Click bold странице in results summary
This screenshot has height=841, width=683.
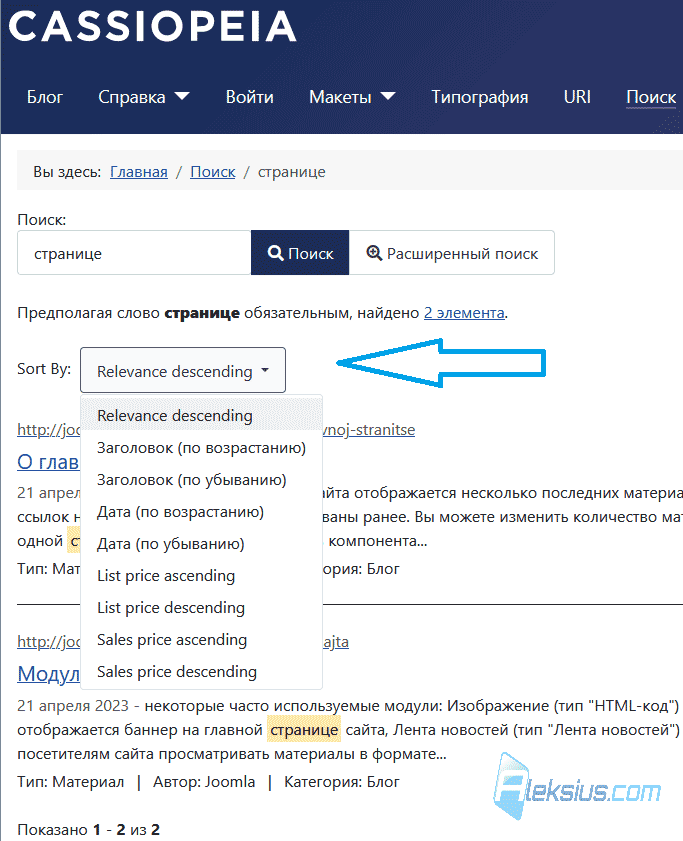click(x=202, y=313)
